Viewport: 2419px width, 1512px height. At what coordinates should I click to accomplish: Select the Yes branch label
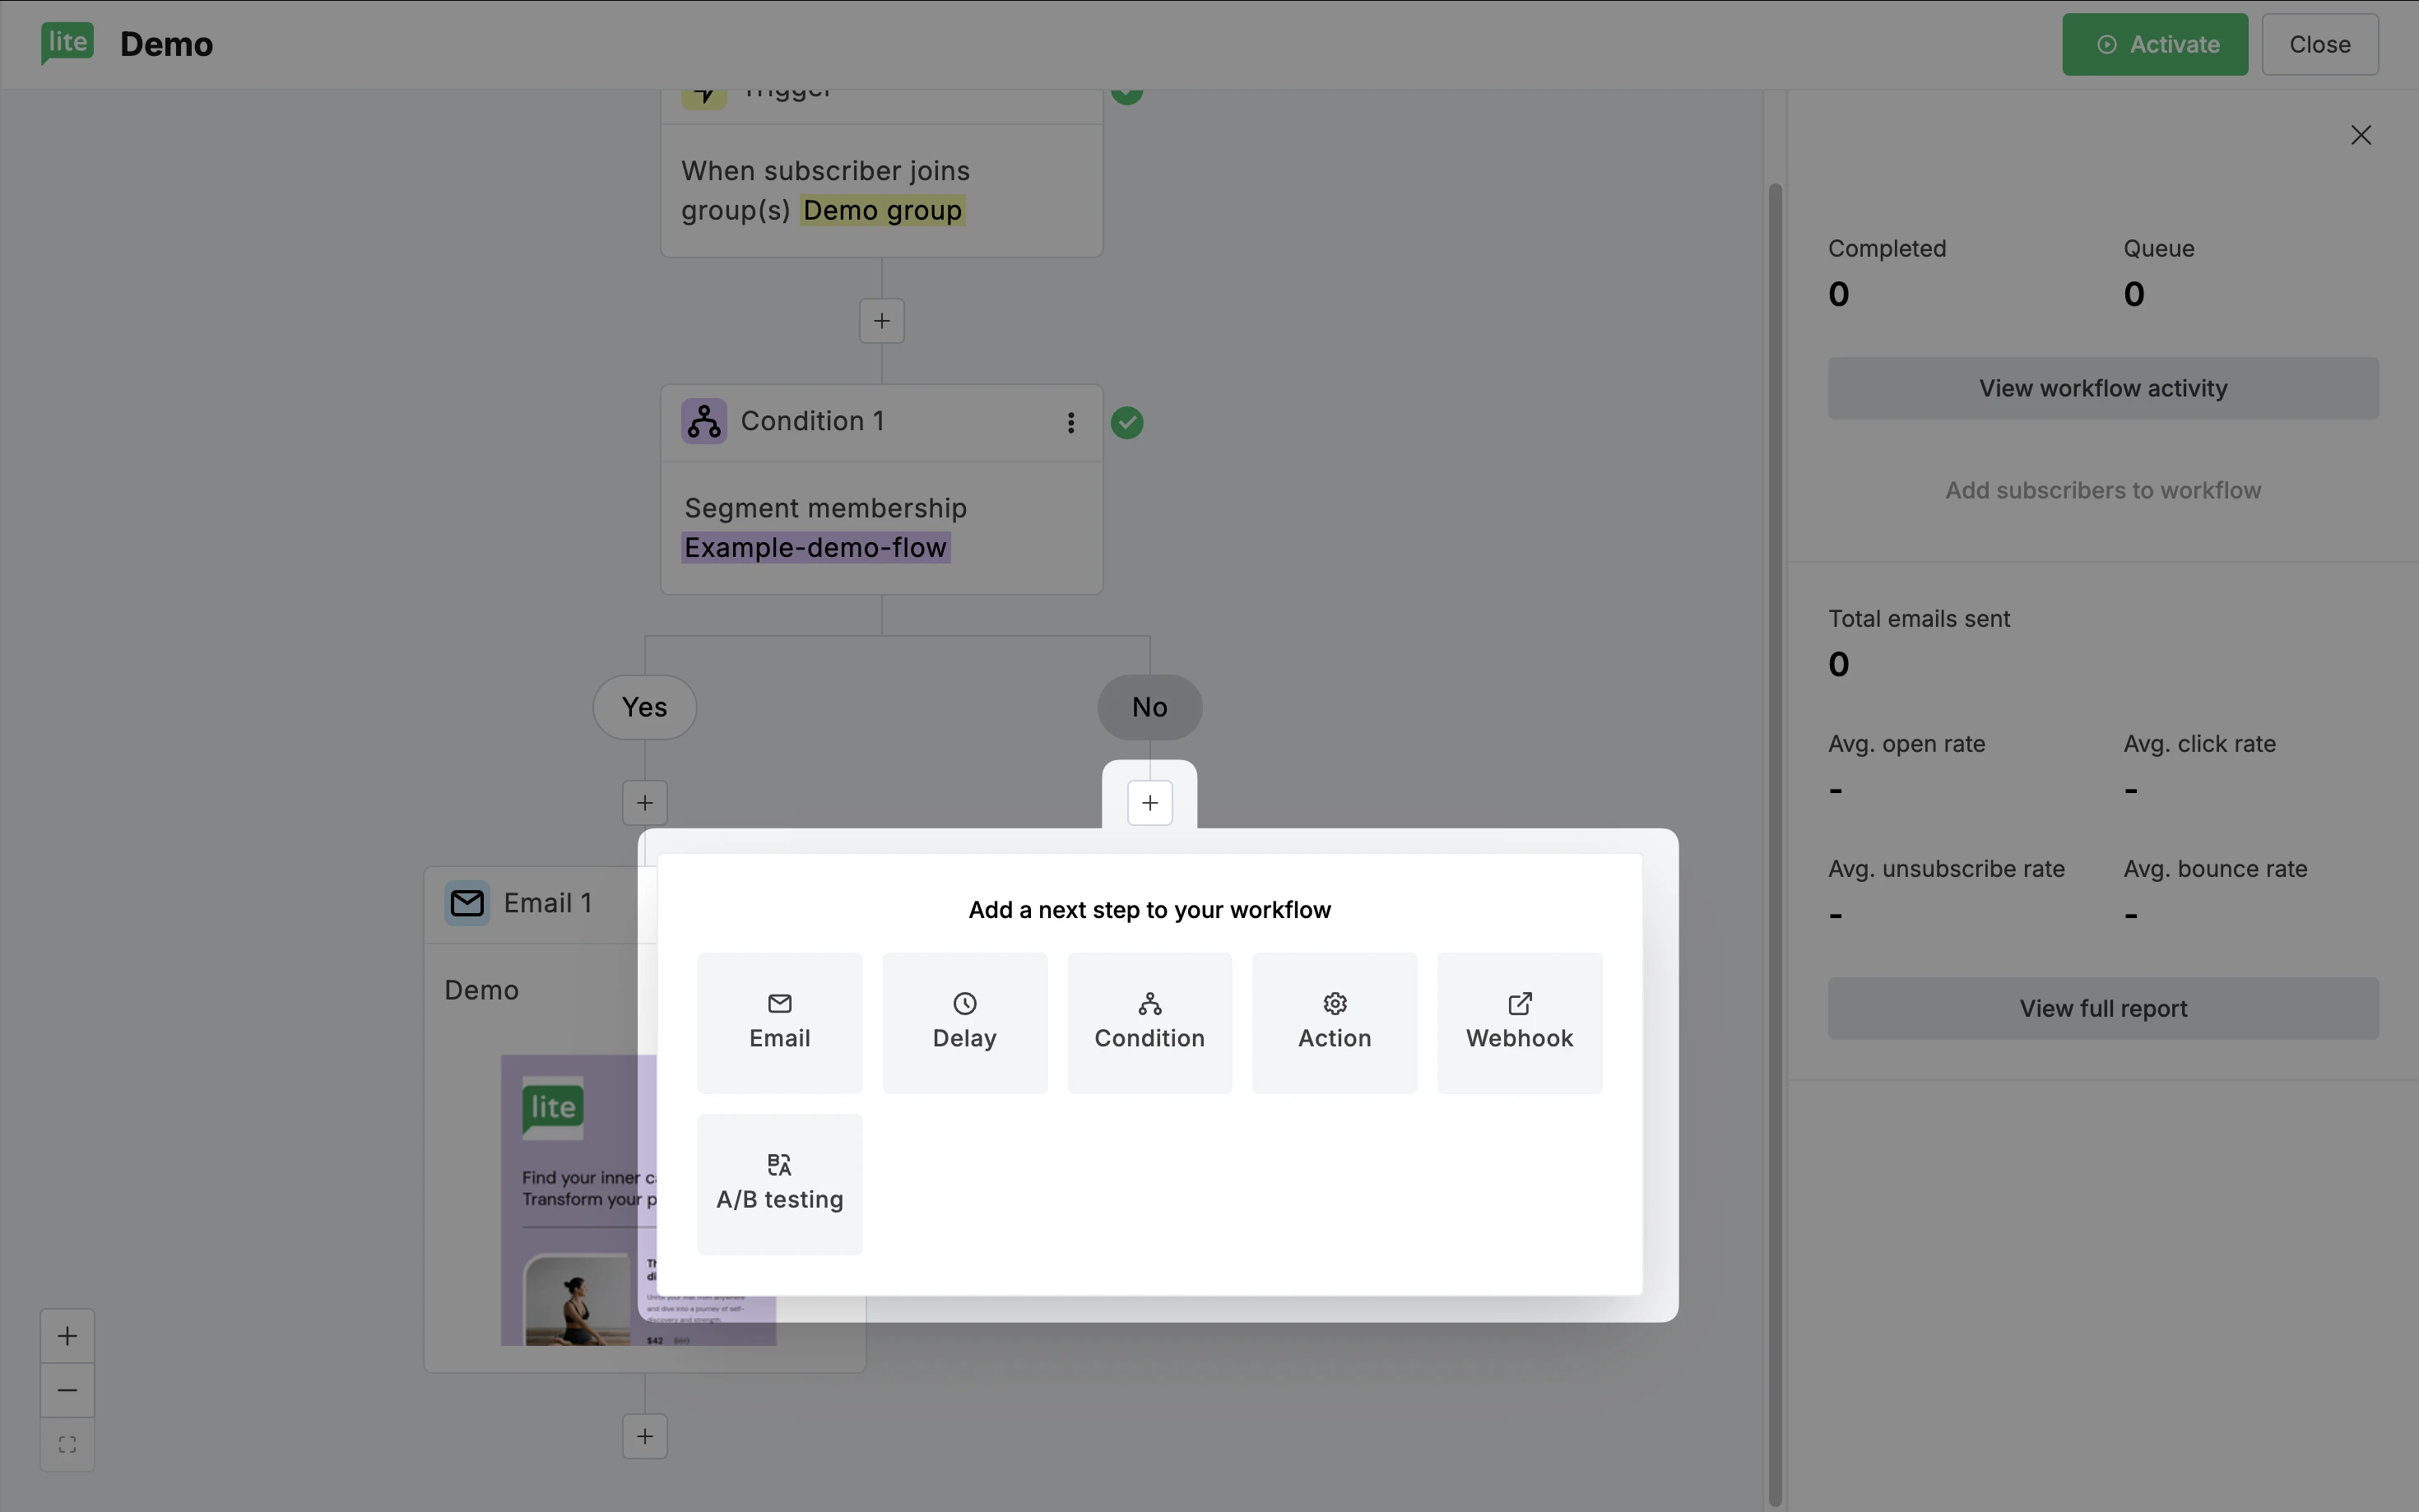tap(644, 707)
